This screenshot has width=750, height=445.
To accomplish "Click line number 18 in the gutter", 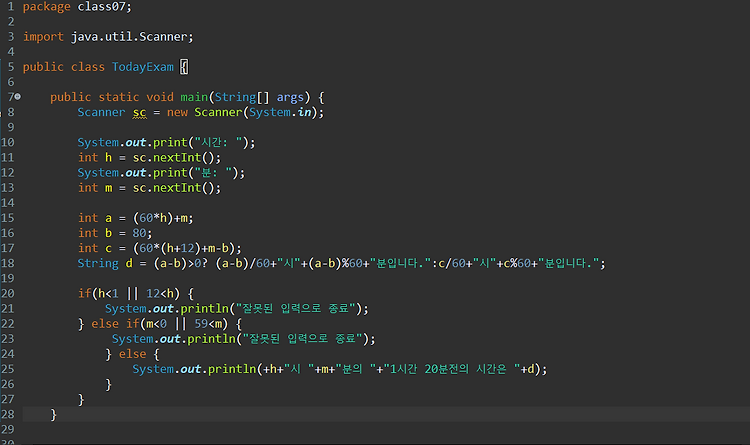I will click(8, 263).
